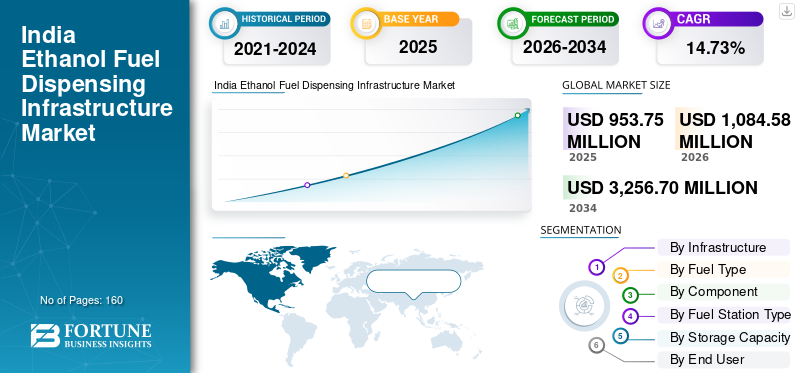Image resolution: width=800 pixels, height=373 pixels.
Task: Click segmentation circle number 3
Action: click(x=630, y=295)
